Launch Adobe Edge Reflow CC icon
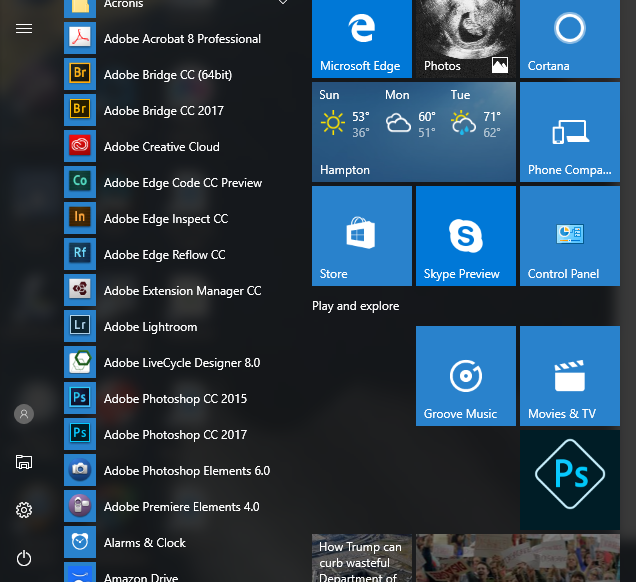The height and width of the screenshot is (582, 636). pos(80,254)
